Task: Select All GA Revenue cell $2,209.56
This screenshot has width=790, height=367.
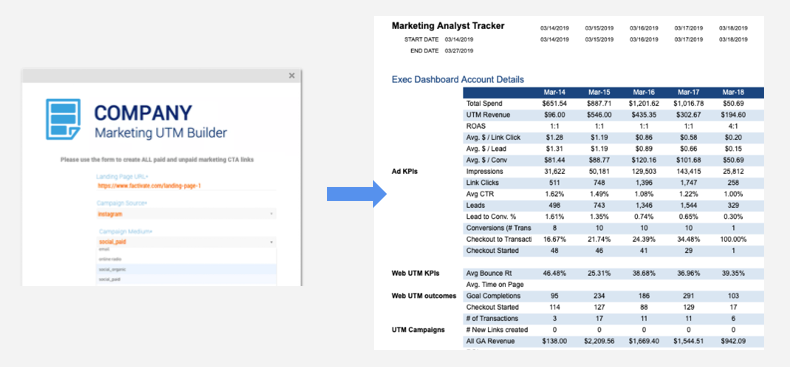Action: (600, 341)
